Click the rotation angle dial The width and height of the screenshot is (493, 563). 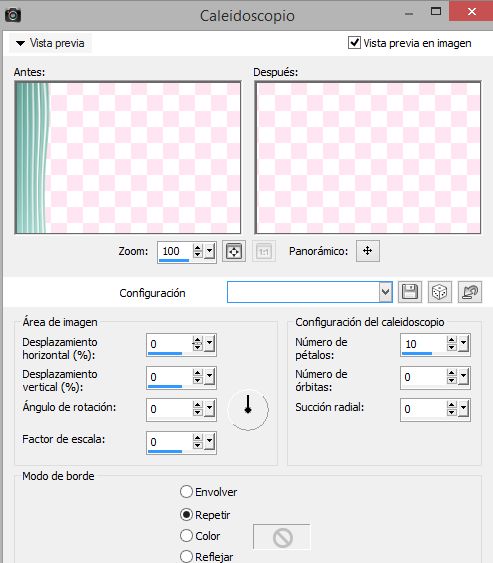[x=248, y=409]
